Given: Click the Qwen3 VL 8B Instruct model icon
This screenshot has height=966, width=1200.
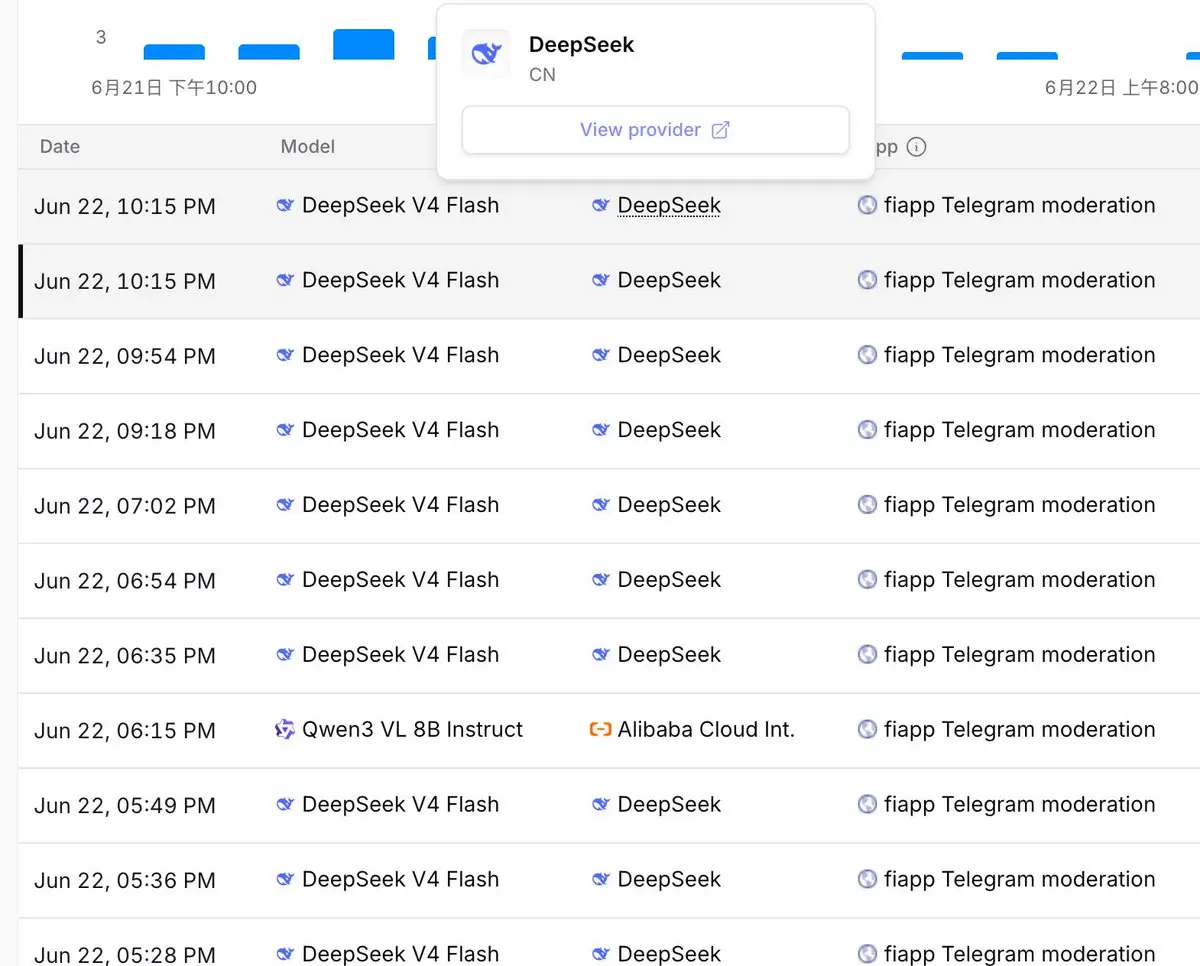Looking at the screenshot, I should [x=285, y=730].
